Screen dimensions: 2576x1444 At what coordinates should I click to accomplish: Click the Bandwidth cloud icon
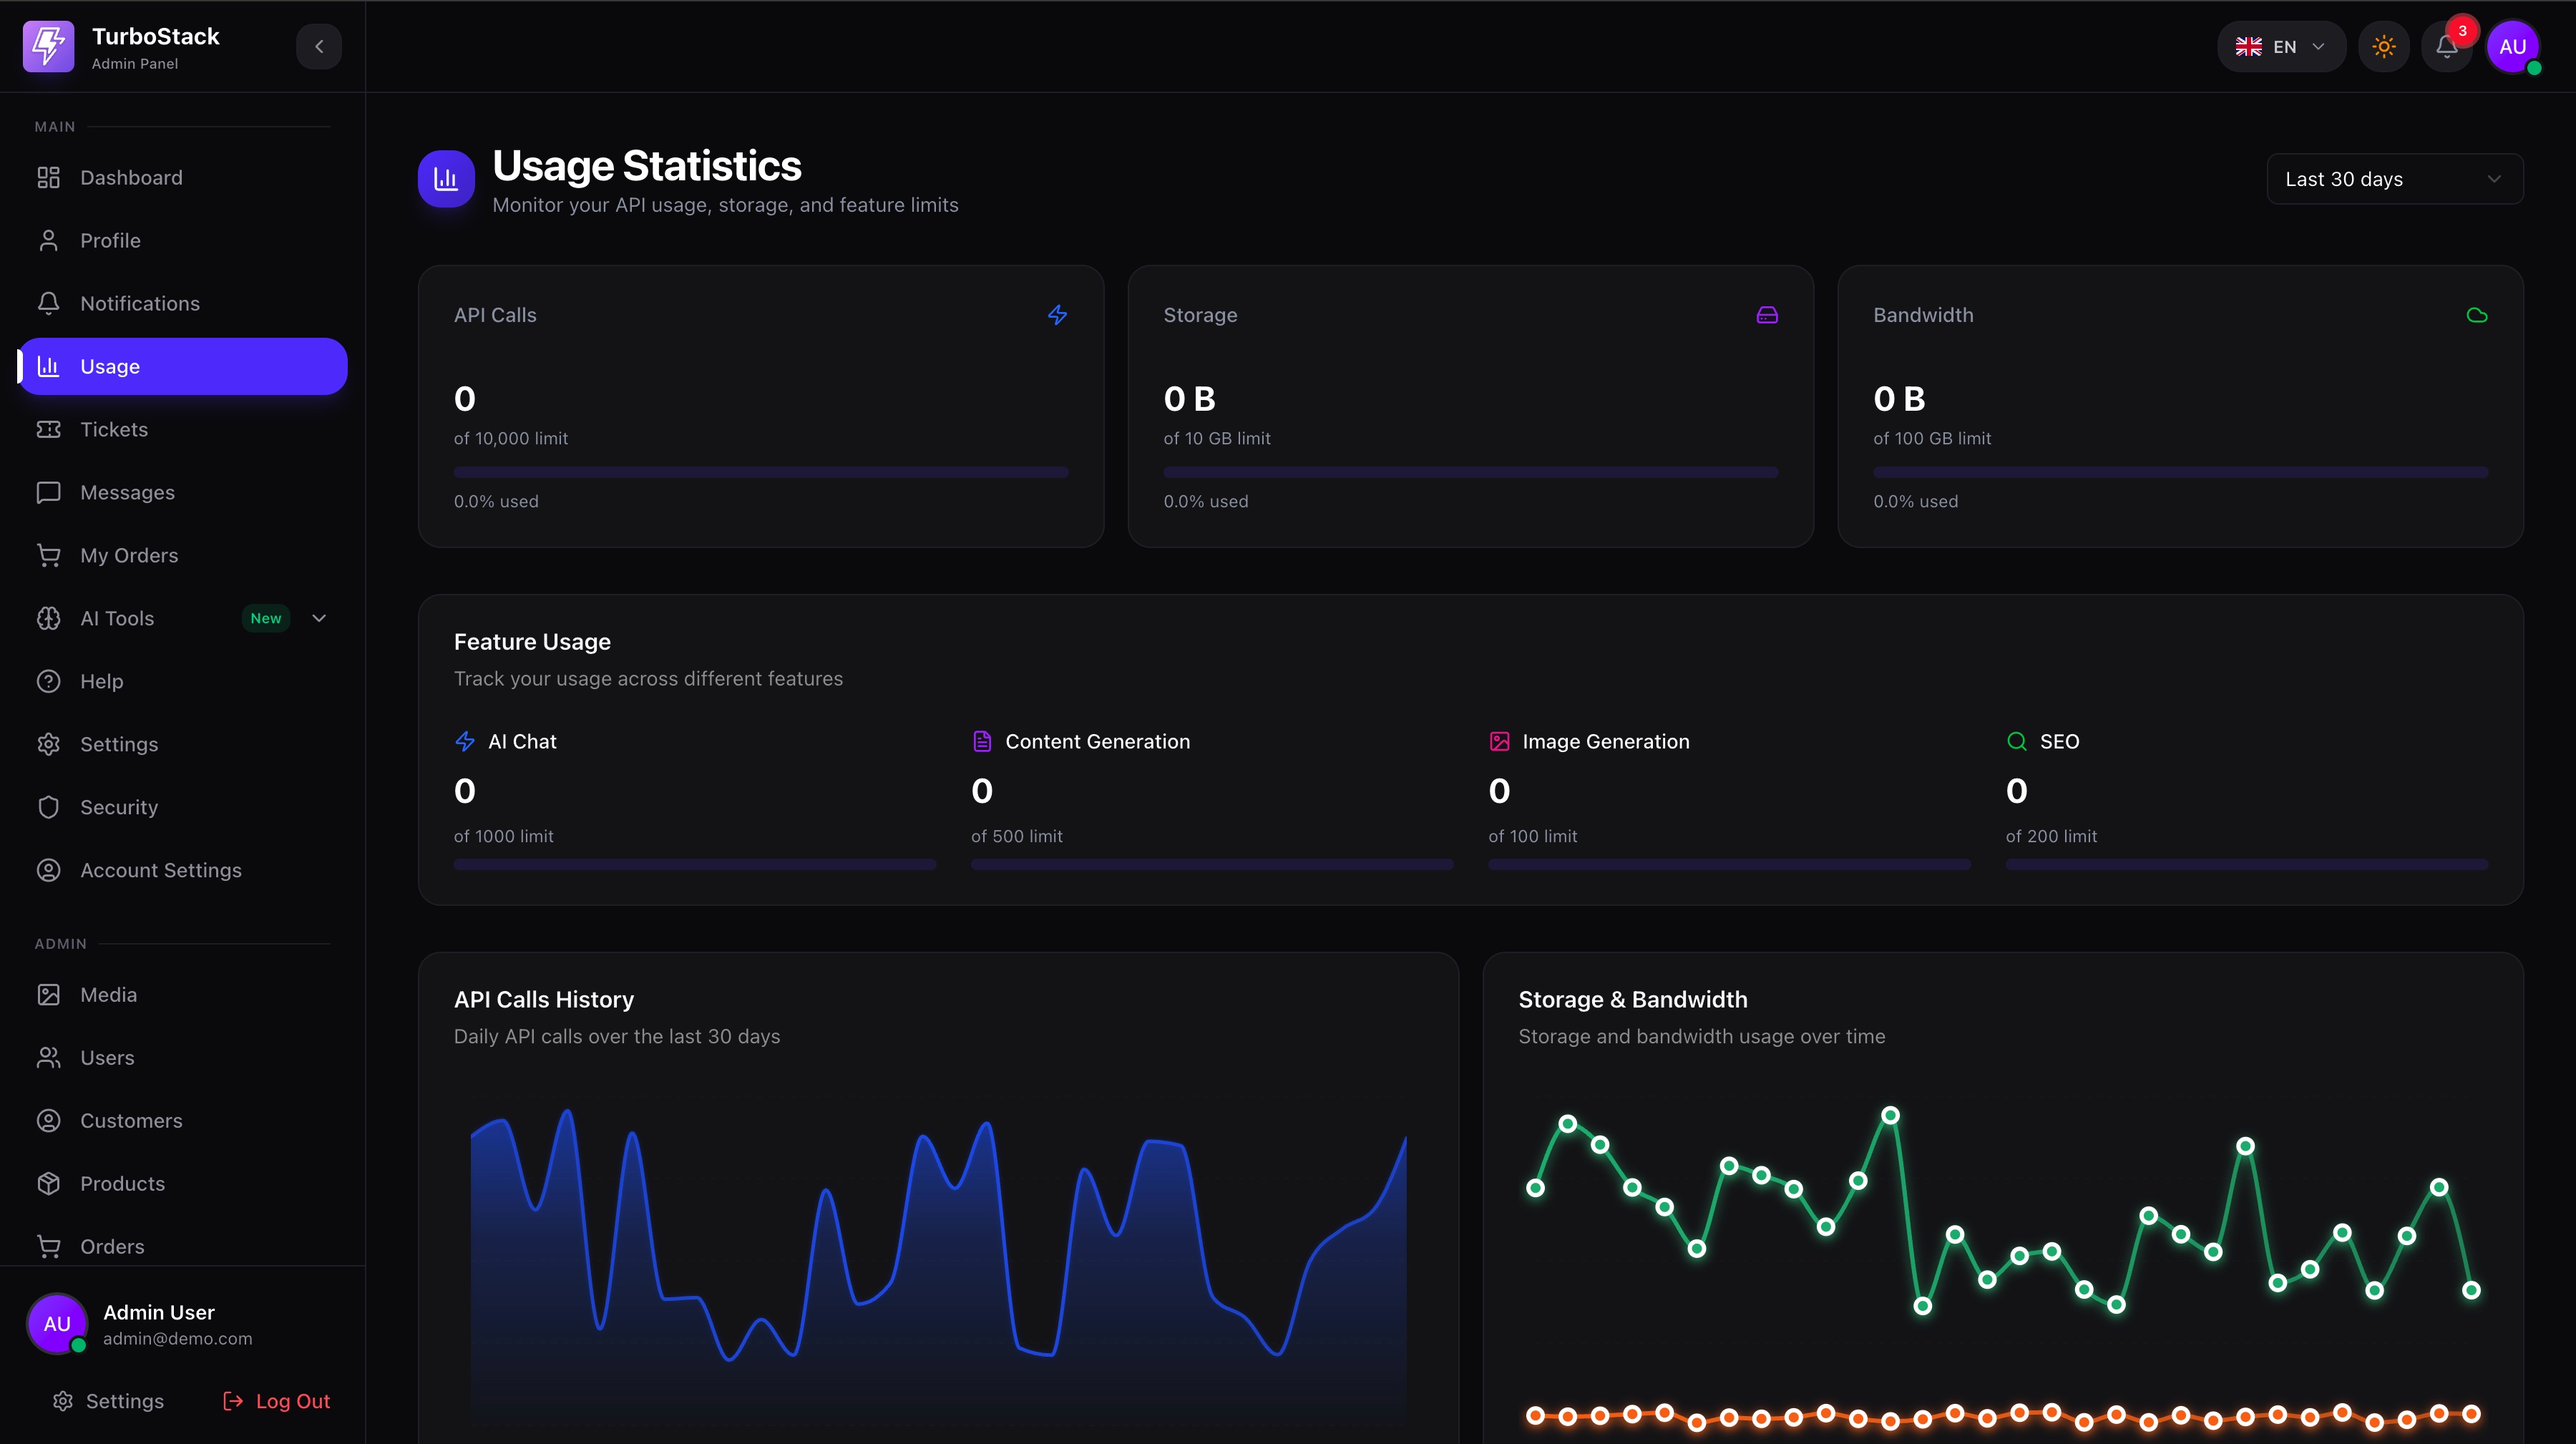[2476, 315]
